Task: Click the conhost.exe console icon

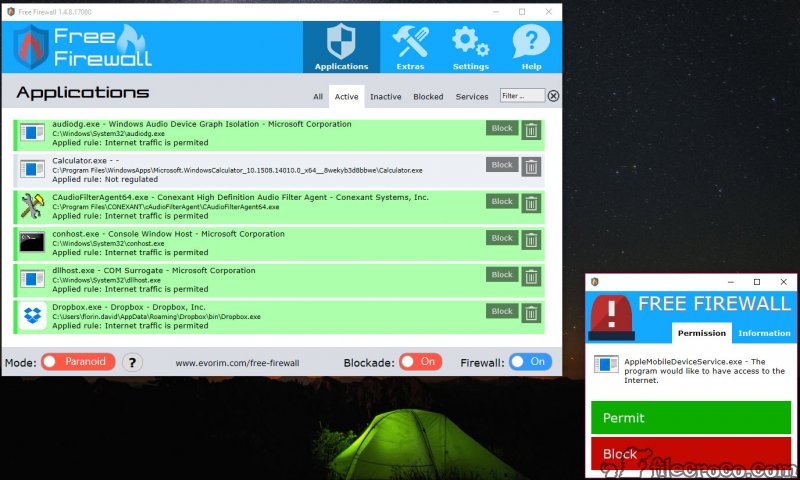Action: [x=32, y=242]
